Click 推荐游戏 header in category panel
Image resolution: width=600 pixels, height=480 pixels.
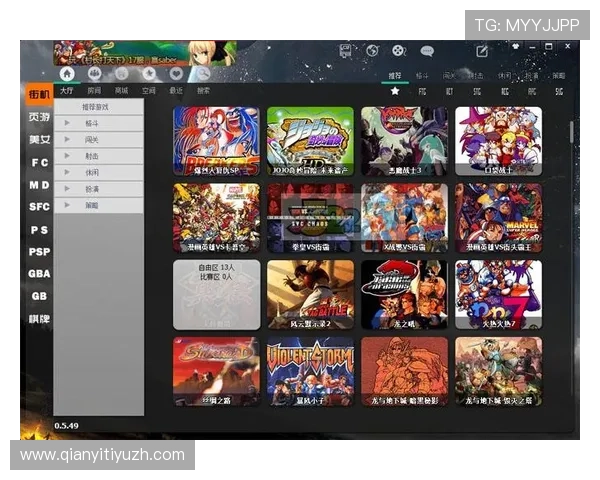point(94,106)
